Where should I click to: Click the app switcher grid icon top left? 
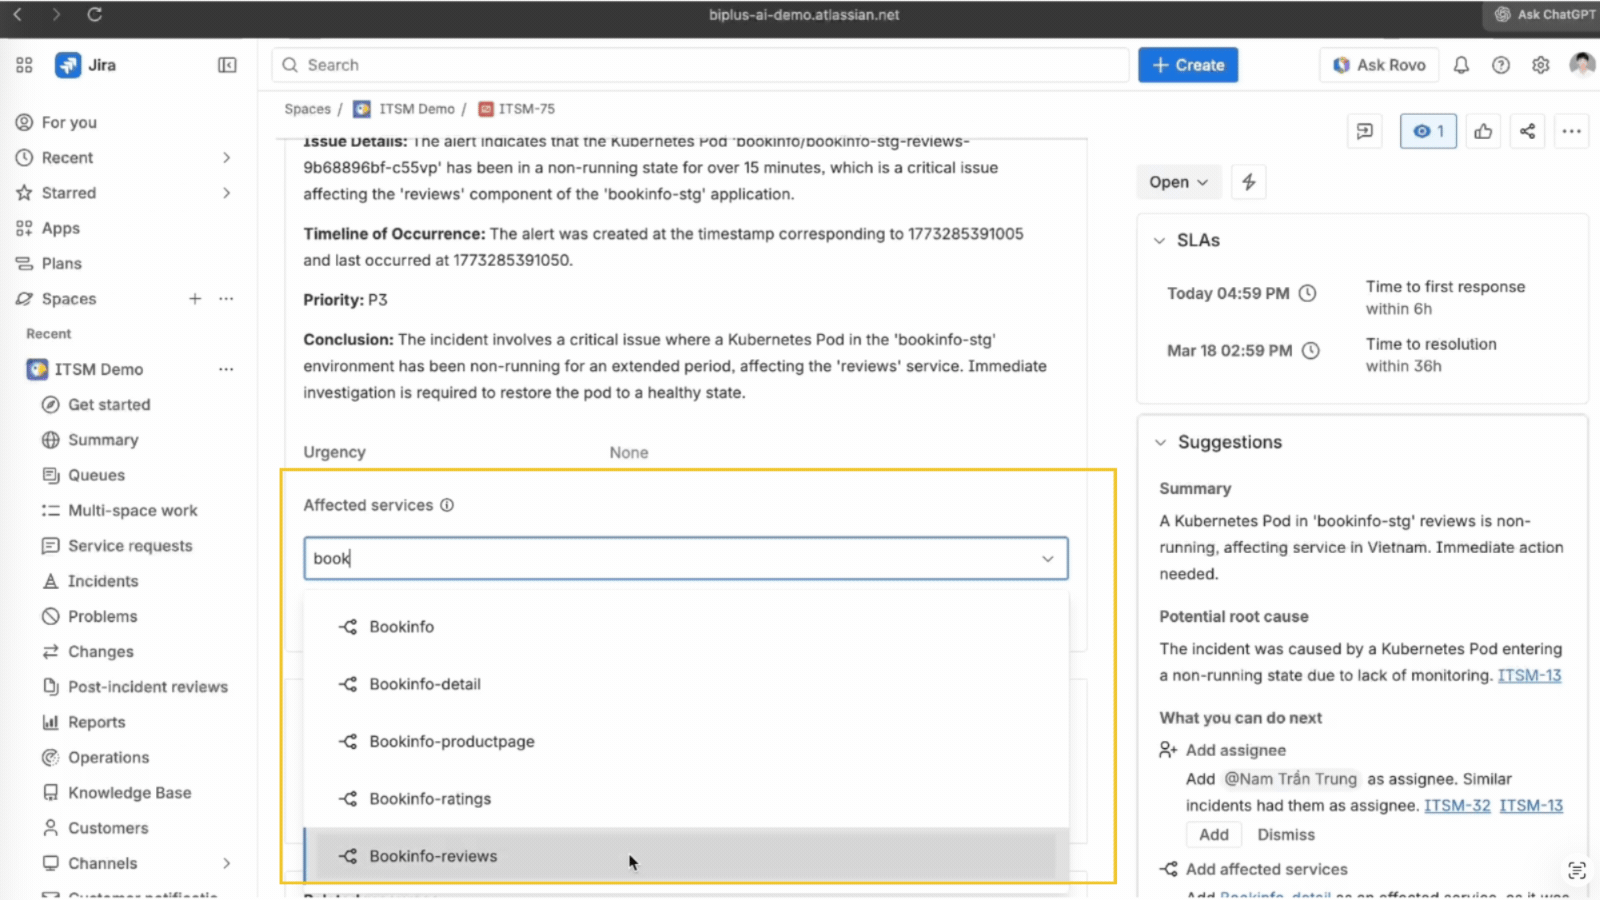click(24, 65)
